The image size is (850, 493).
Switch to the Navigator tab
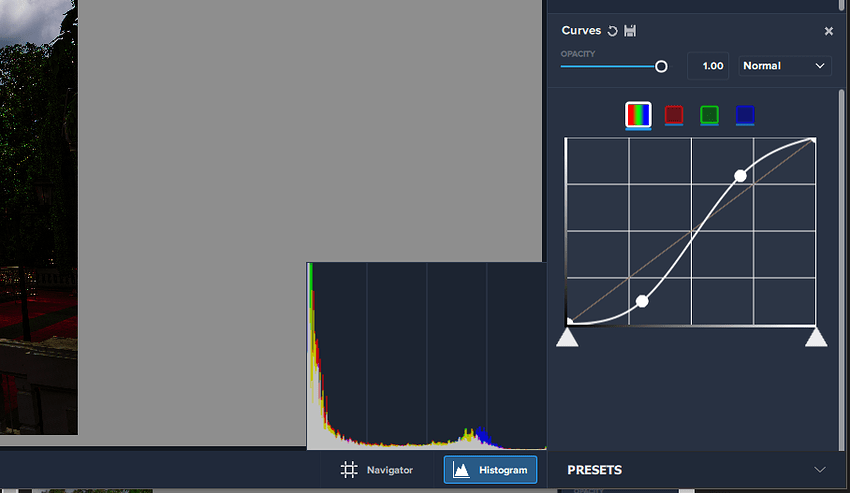coord(377,470)
